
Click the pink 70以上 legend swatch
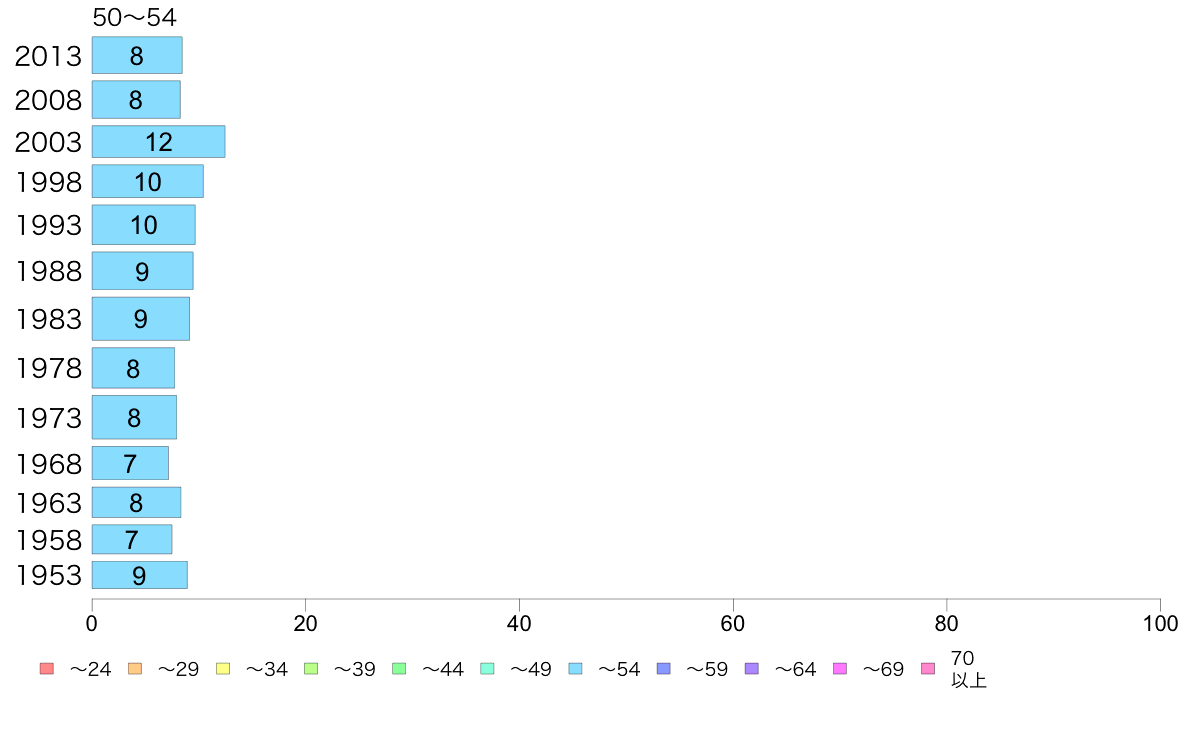pyautogui.click(x=928, y=669)
